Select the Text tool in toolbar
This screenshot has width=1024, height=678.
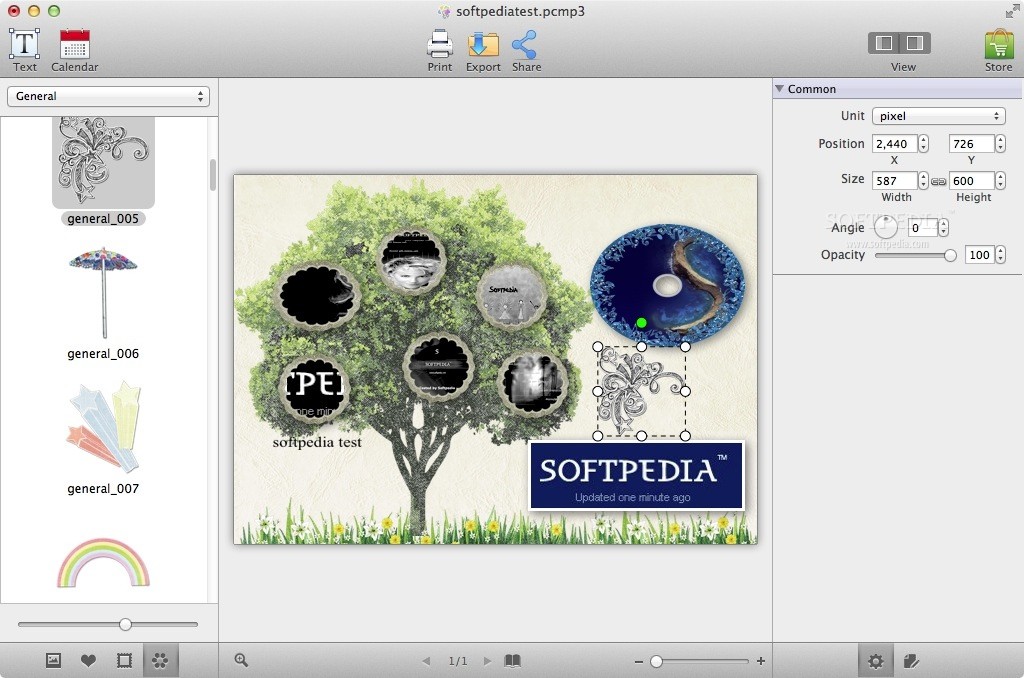tap(24, 50)
